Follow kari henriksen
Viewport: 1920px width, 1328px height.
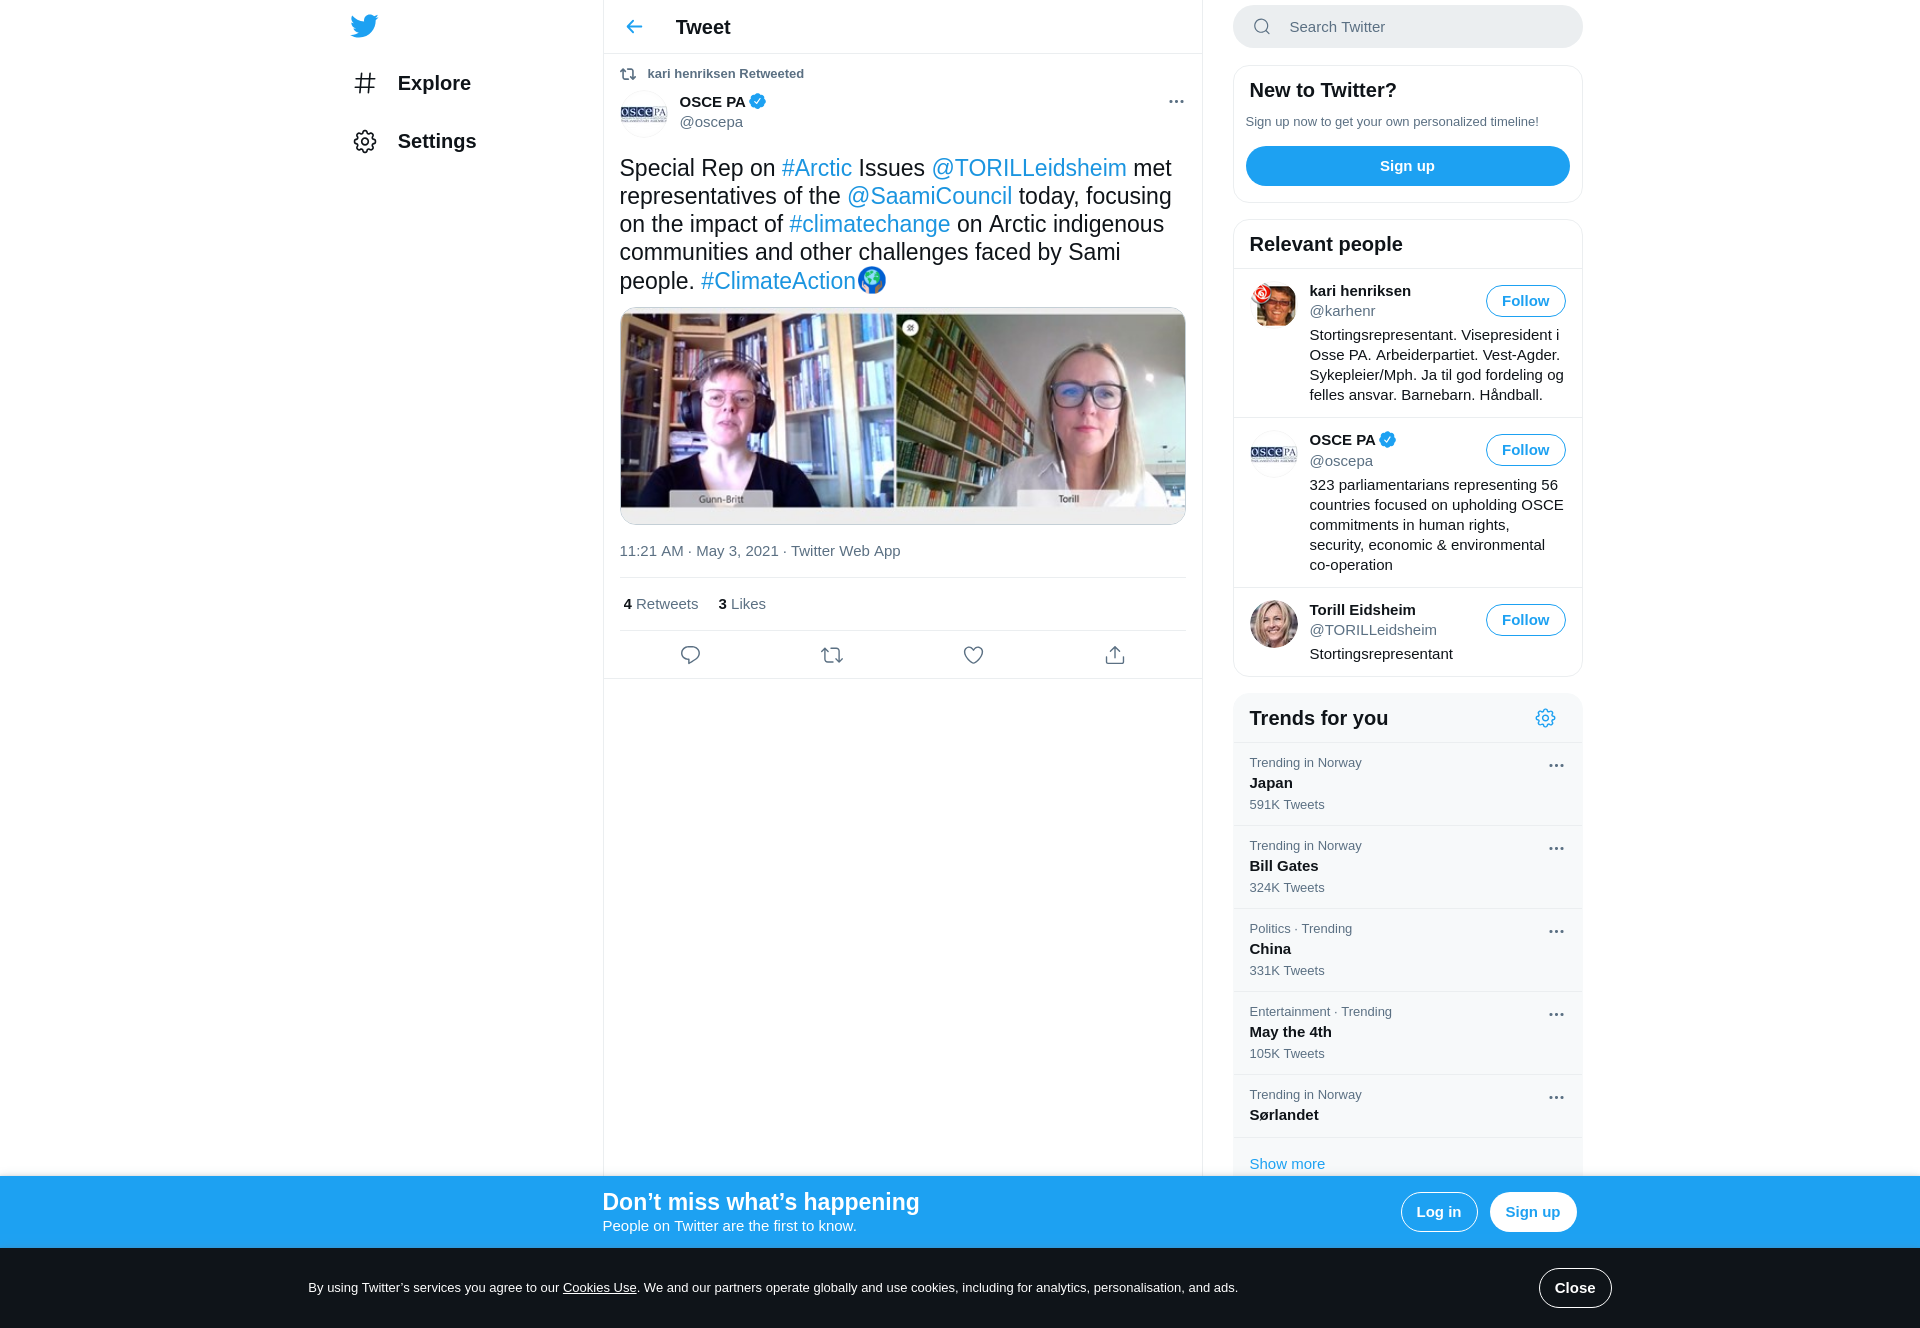pos(1525,301)
